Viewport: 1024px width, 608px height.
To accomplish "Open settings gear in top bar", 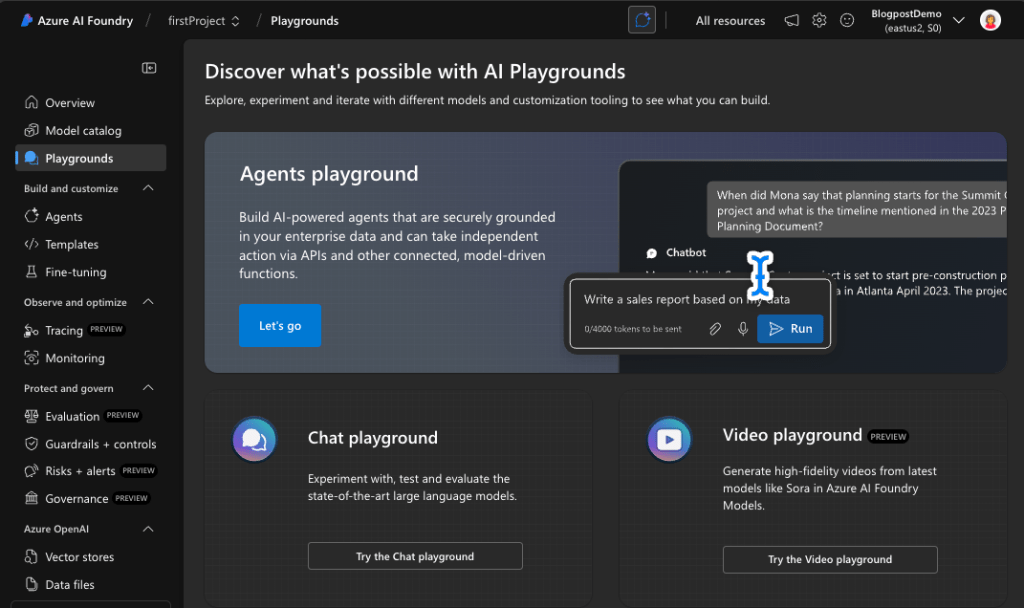I will tap(819, 20).
